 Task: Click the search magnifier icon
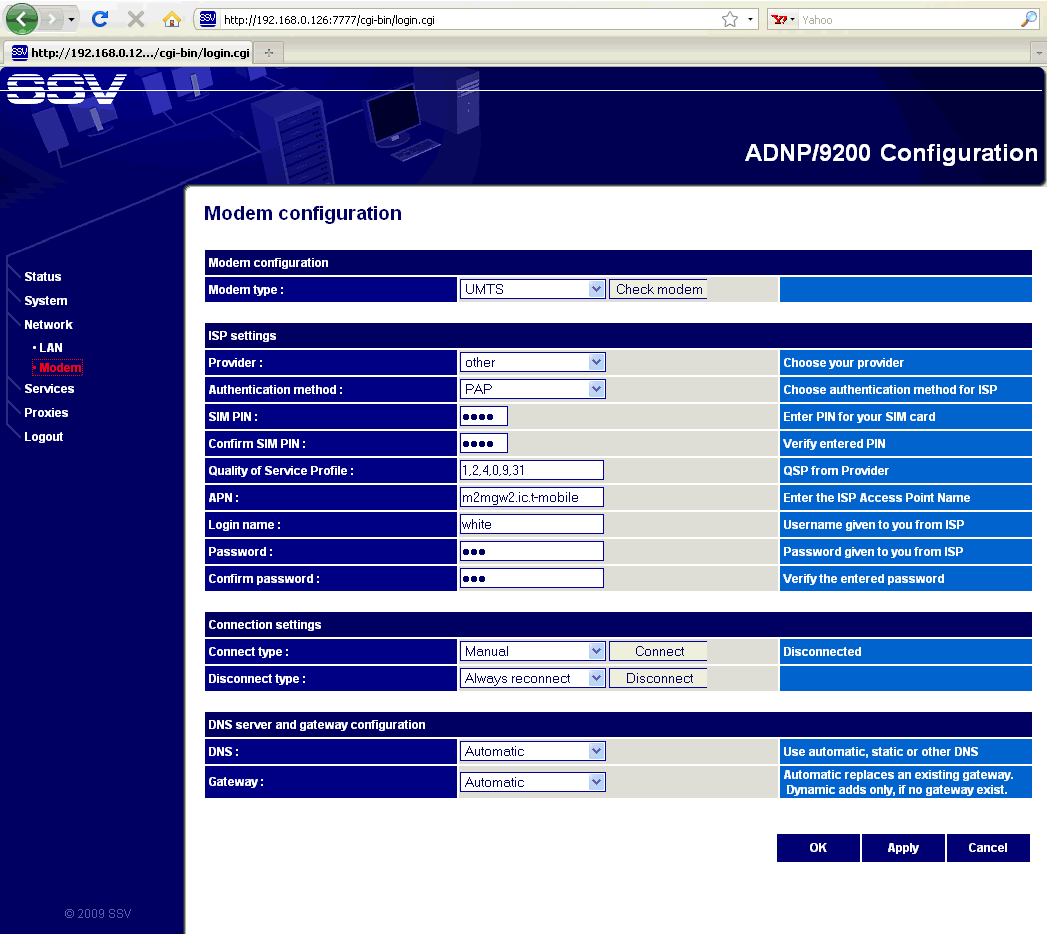point(1028,19)
